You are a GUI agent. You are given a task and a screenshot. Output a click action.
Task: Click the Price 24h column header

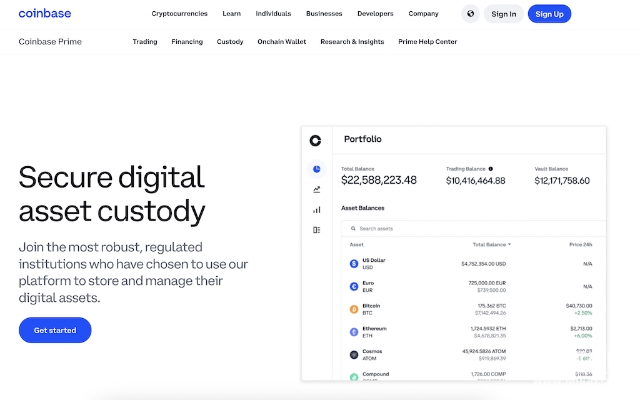click(x=580, y=244)
